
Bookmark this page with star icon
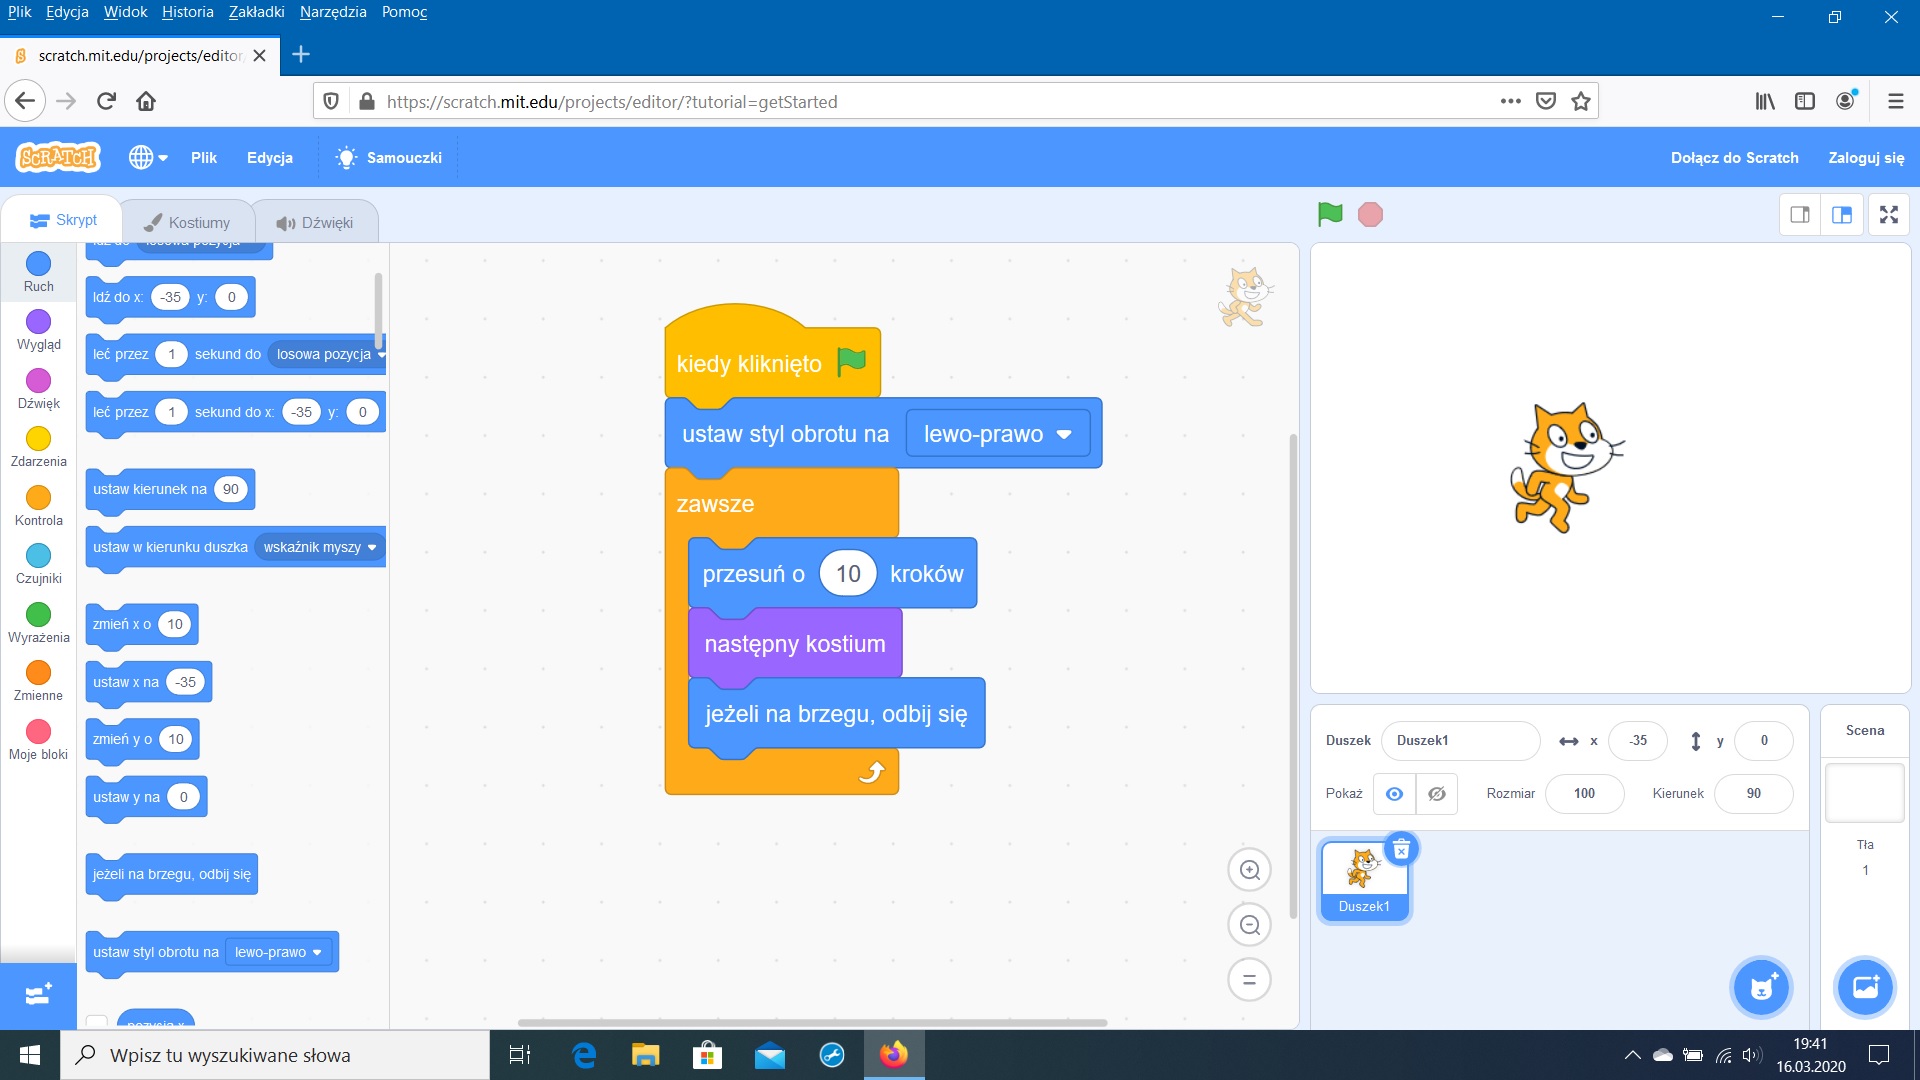(1581, 101)
